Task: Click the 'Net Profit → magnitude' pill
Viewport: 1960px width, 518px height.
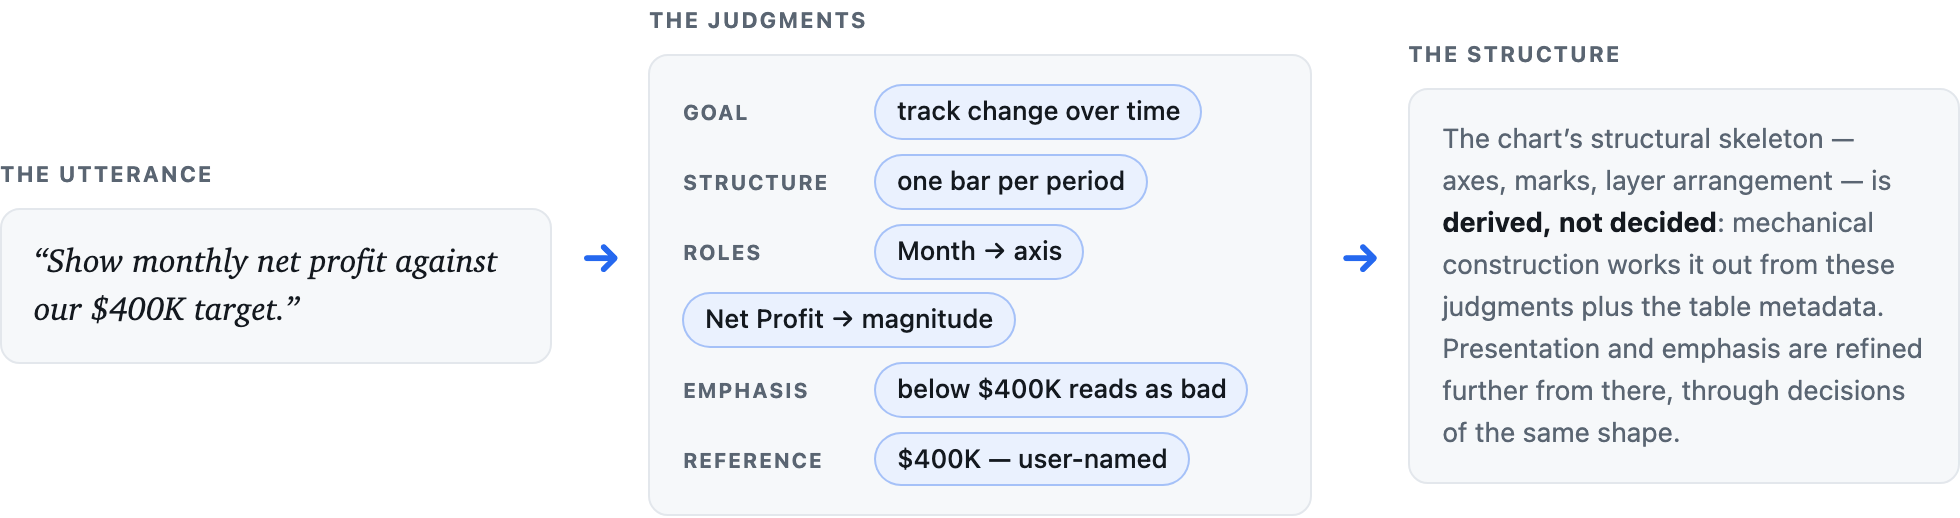Action: point(849,320)
